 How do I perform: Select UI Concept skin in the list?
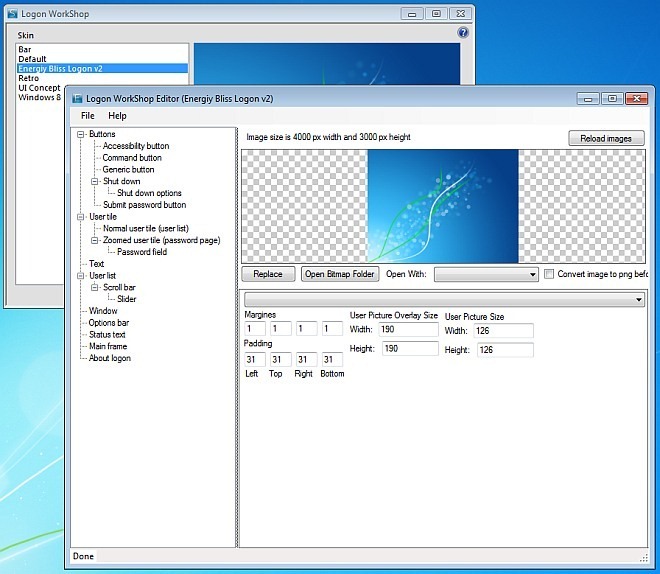click(x=39, y=88)
